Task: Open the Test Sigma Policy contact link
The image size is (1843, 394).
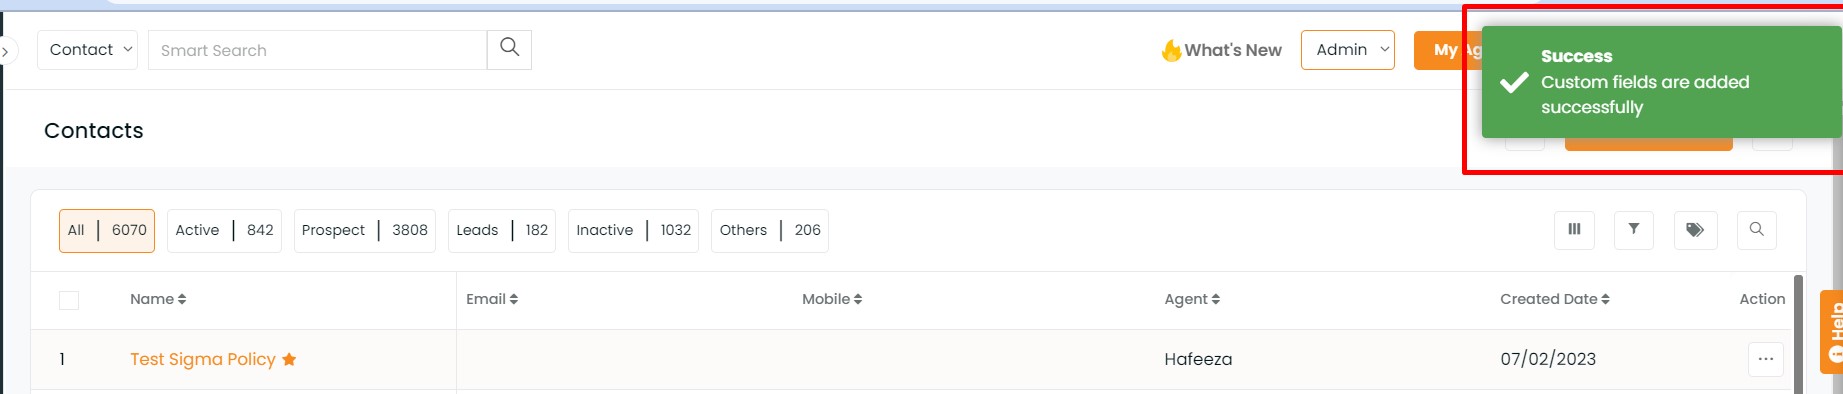Action: click(x=203, y=359)
